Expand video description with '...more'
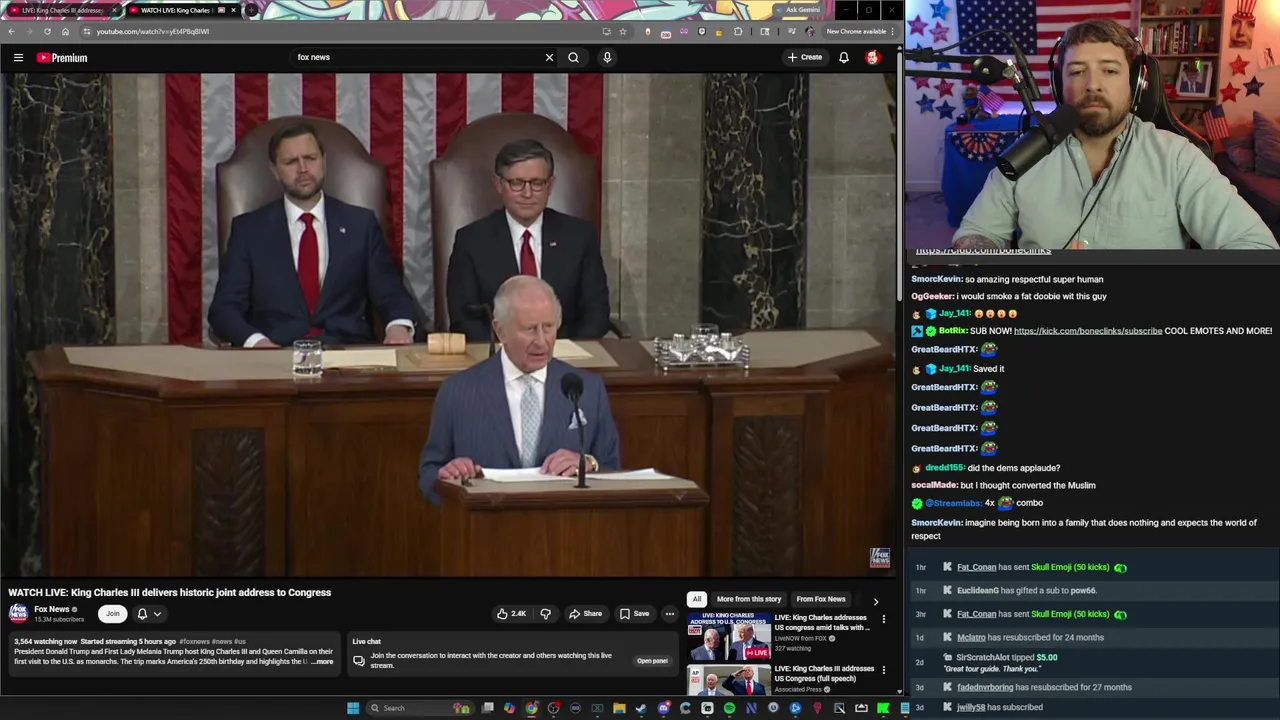The width and height of the screenshot is (1280, 720). 323,662
